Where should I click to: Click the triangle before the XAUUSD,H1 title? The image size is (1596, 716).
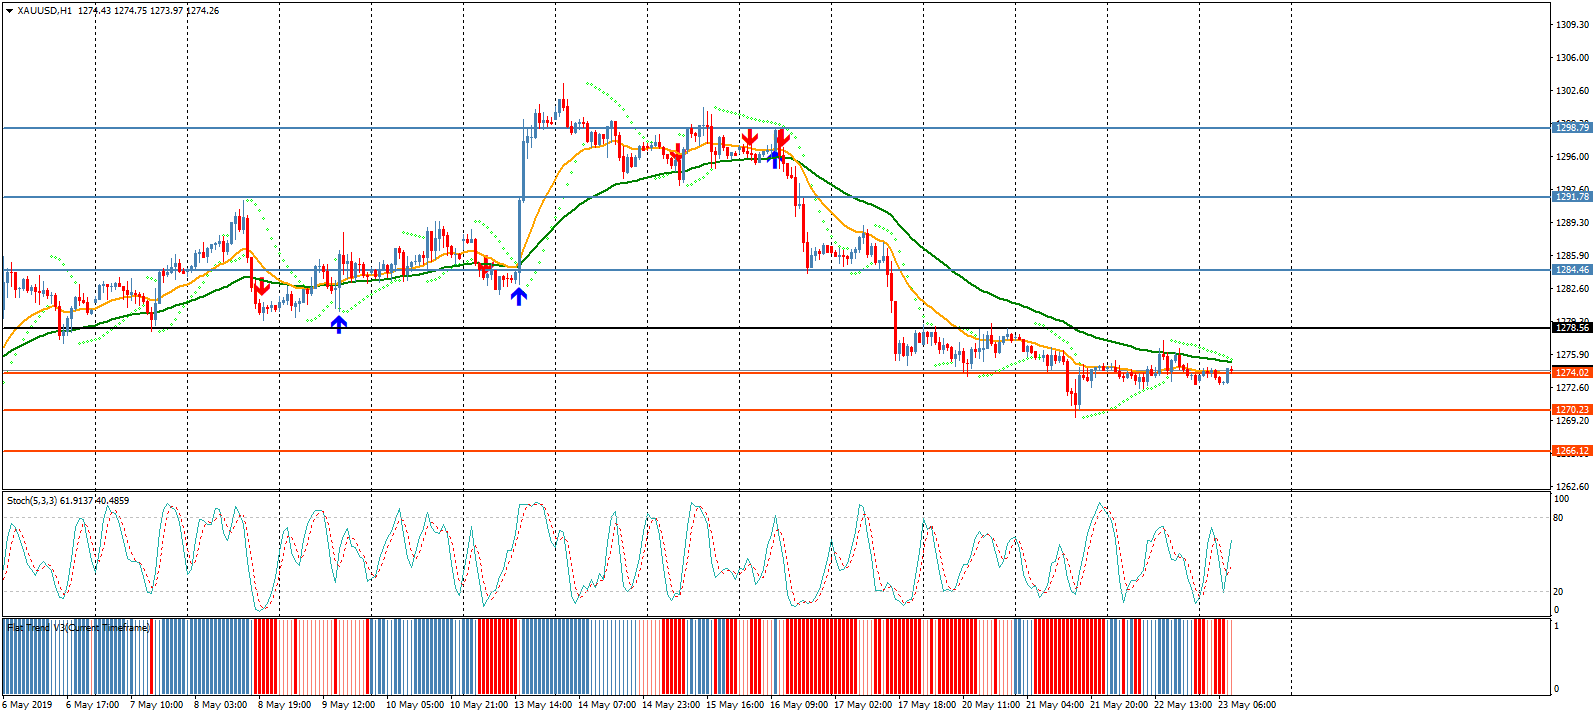(10, 11)
